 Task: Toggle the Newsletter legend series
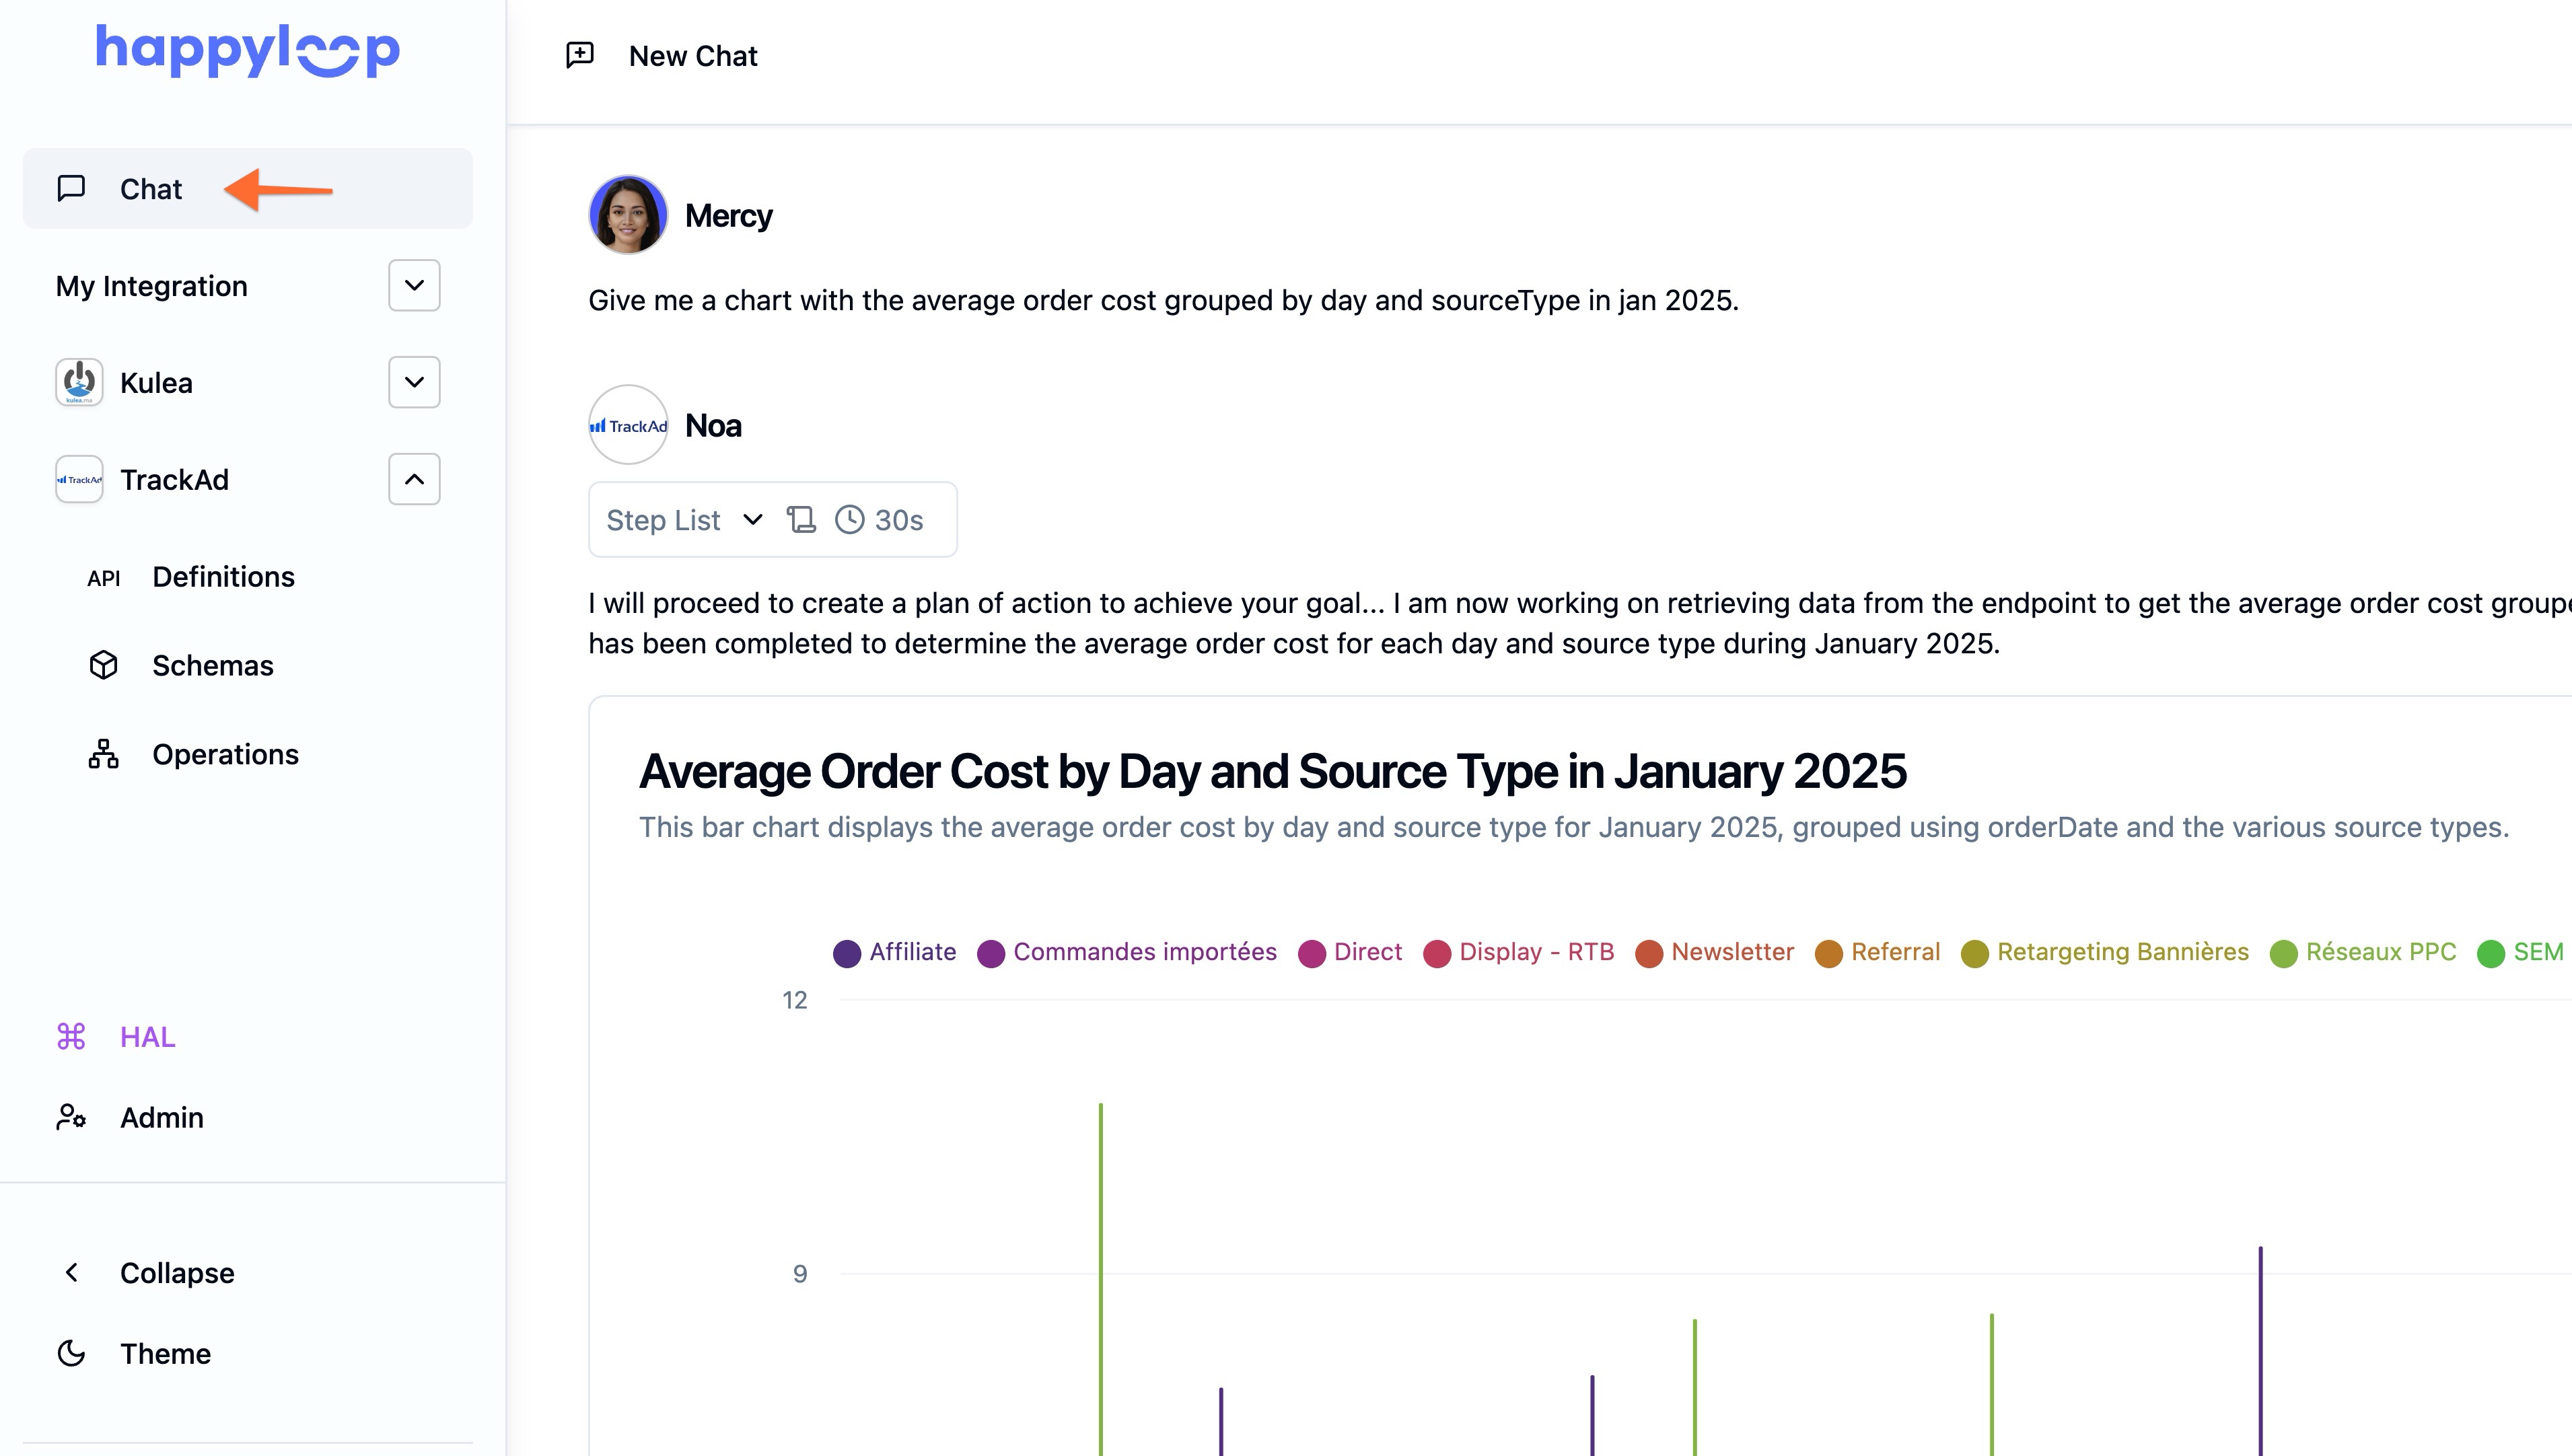click(x=1715, y=952)
